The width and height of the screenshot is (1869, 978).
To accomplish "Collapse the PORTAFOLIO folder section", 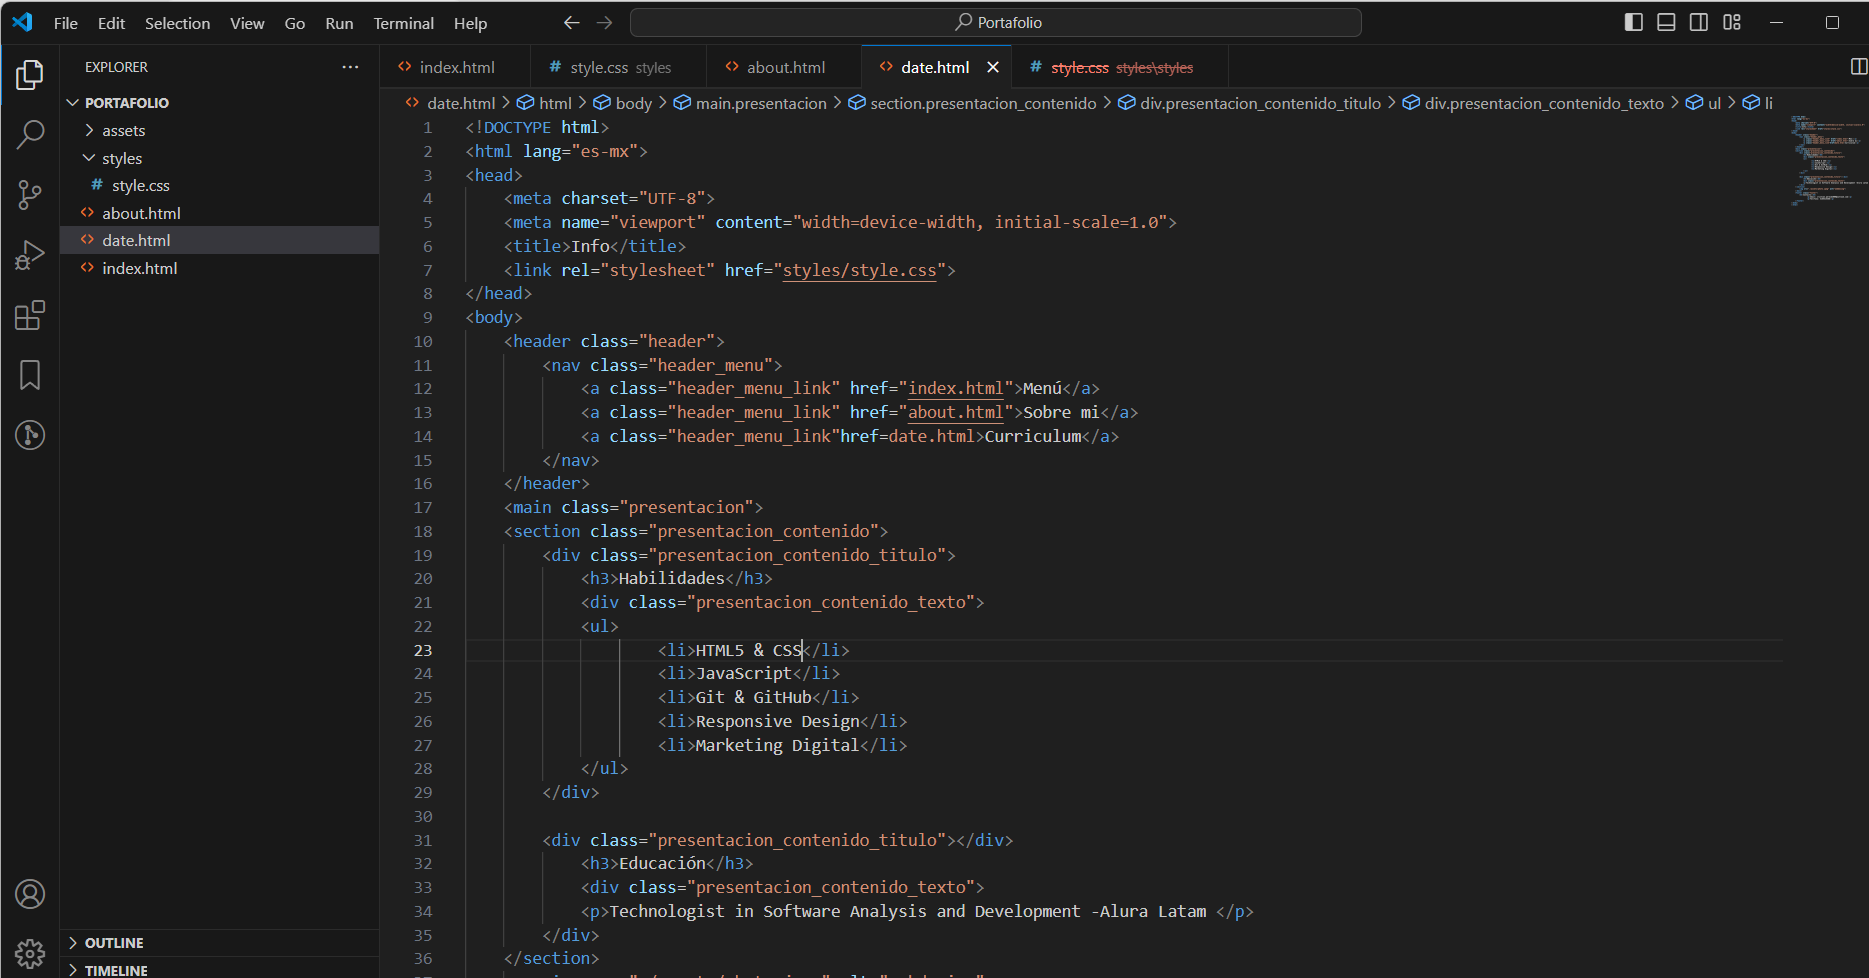I will pyautogui.click(x=219, y=103).
